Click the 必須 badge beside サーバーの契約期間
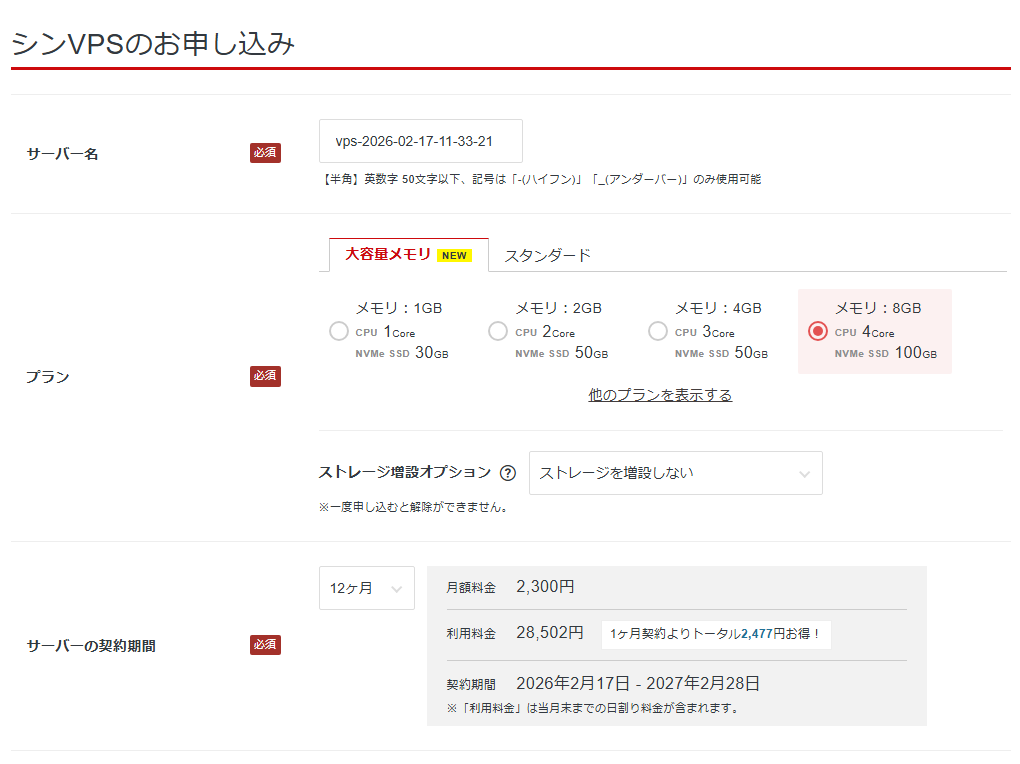1020x764 pixels. [x=265, y=645]
